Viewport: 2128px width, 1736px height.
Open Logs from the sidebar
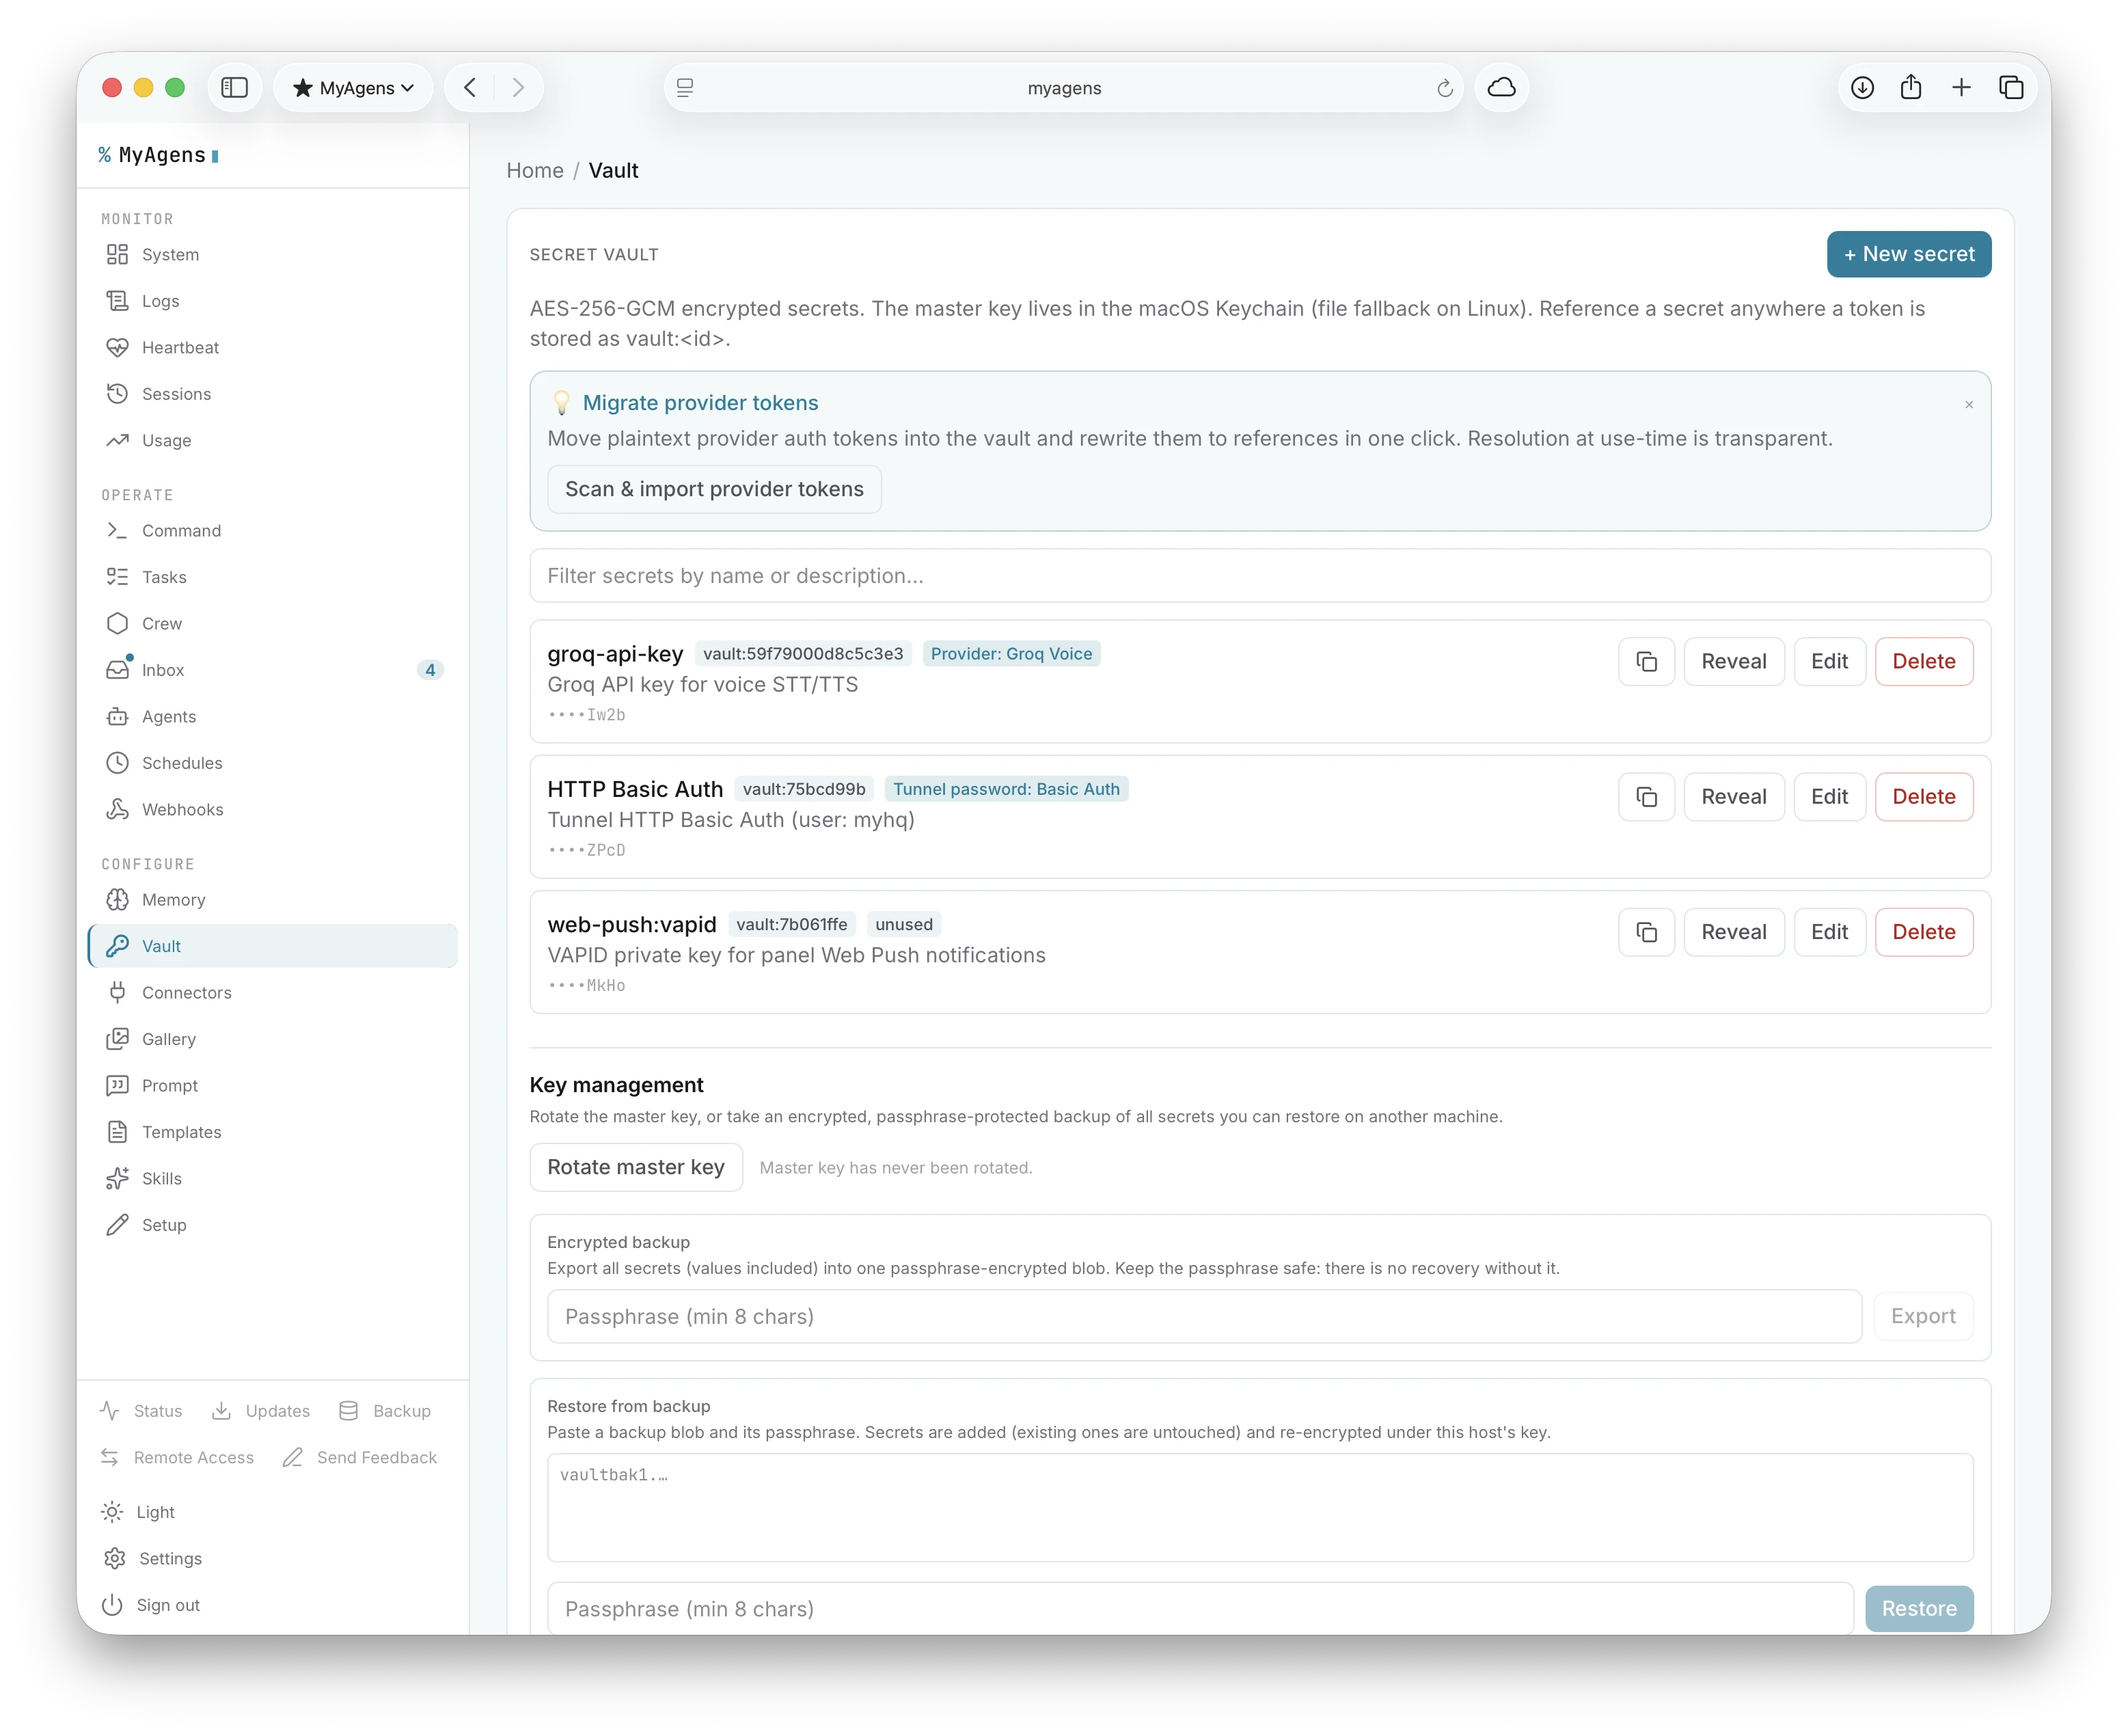pyautogui.click(x=272, y=301)
